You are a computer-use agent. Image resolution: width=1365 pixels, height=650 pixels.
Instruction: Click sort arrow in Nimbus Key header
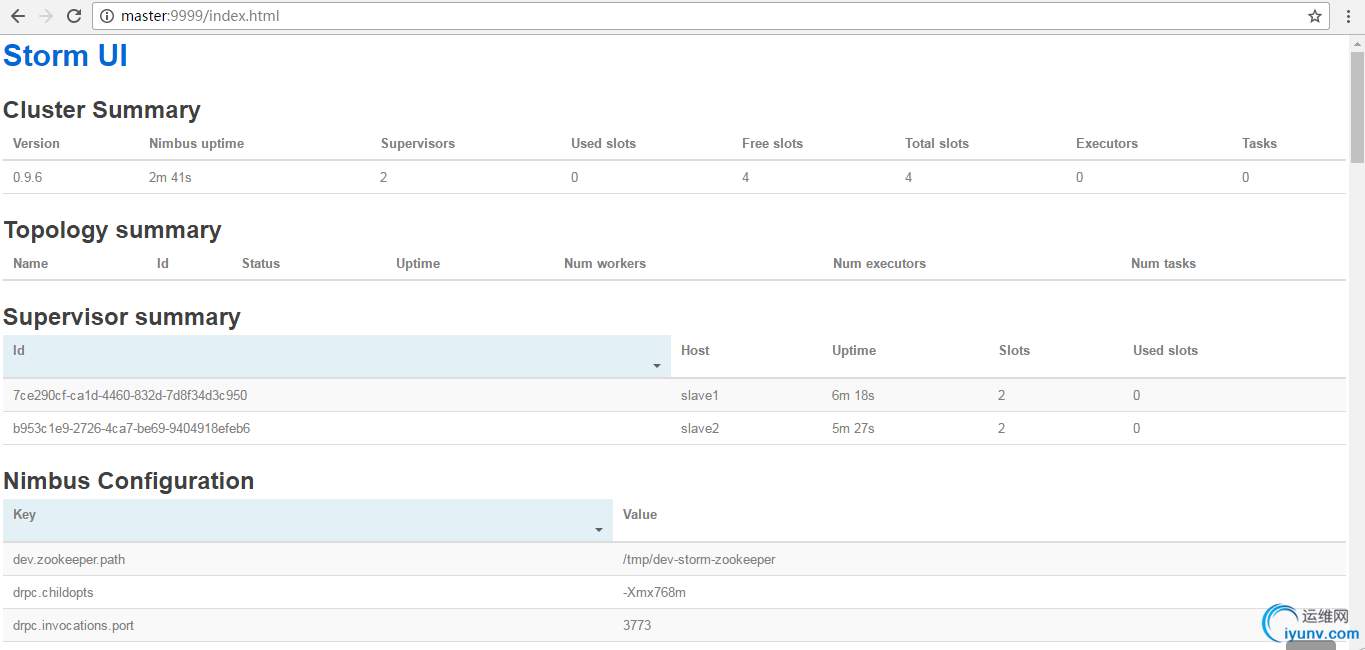tap(599, 530)
